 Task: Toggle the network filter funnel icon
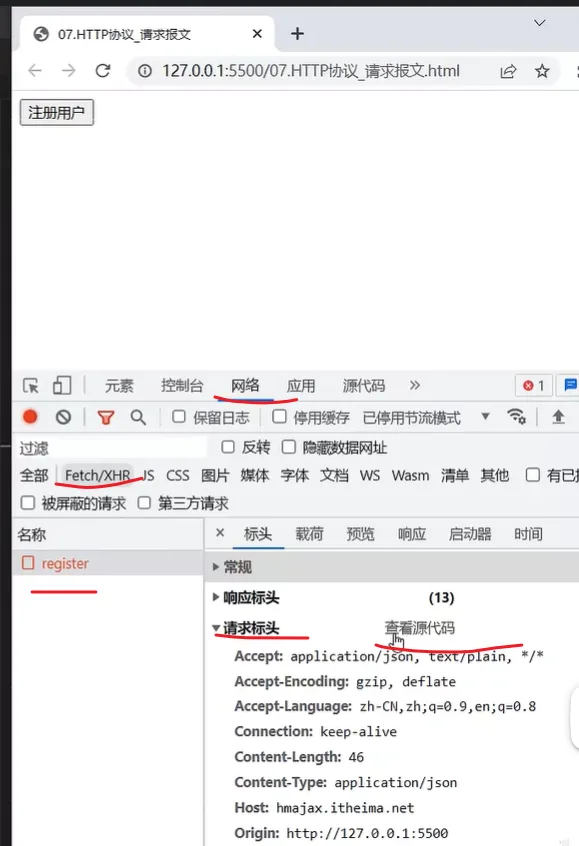point(106,417)
